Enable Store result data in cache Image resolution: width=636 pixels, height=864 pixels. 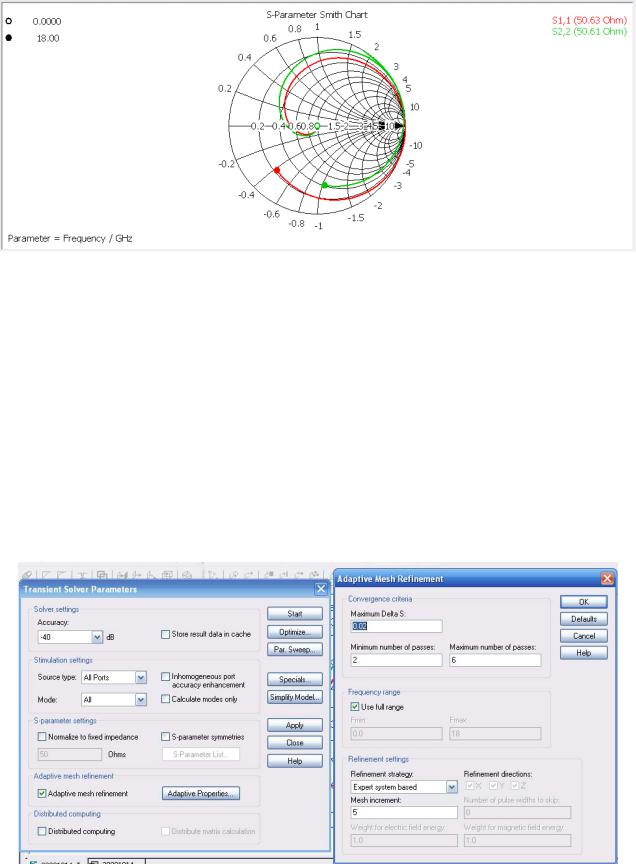click(x=165, y=634)
